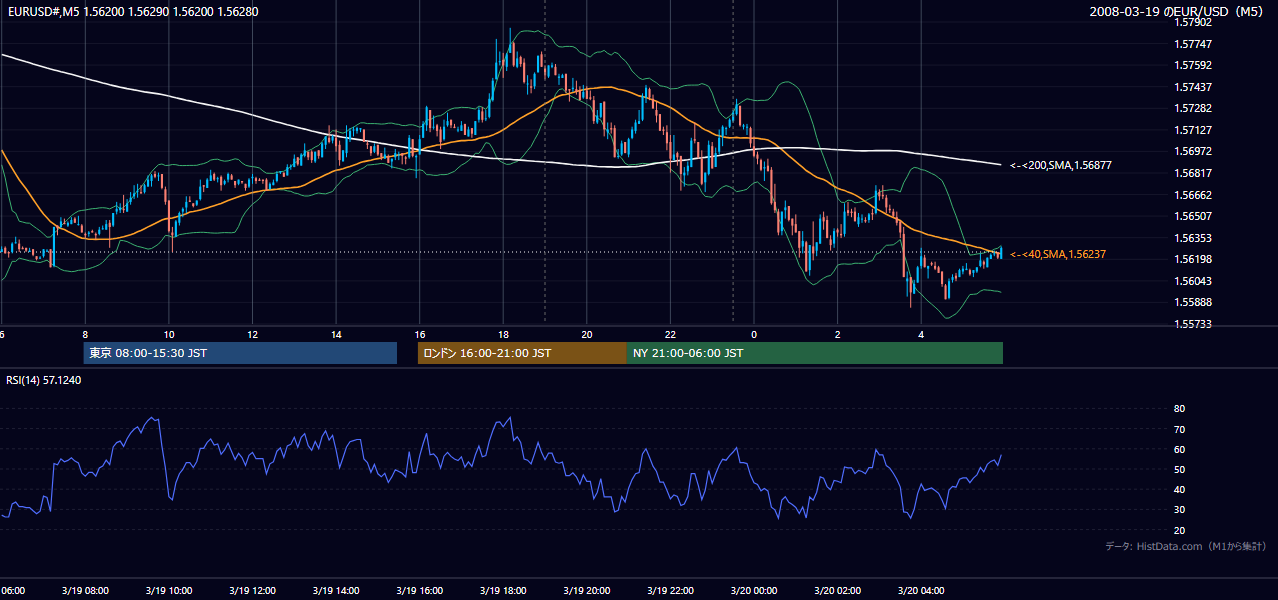1278x600 pixels.
Task: Click the 2008-03-19 EUR/USD (M5) chart heading
Action: [1177, 12]
